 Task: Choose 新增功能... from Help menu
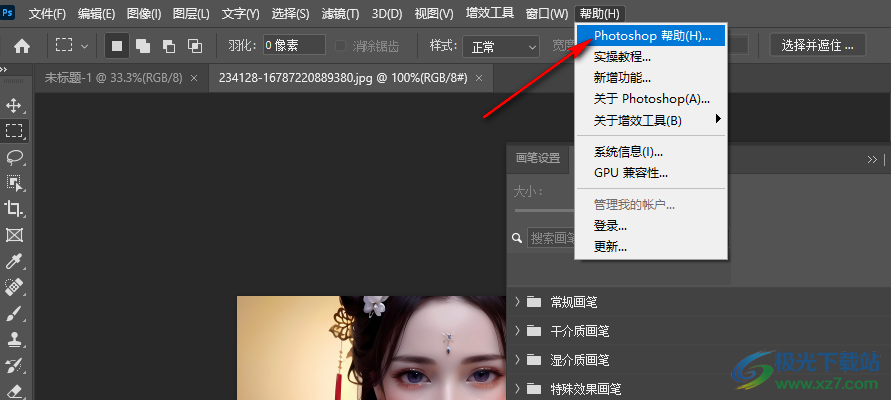click(651, 78)
